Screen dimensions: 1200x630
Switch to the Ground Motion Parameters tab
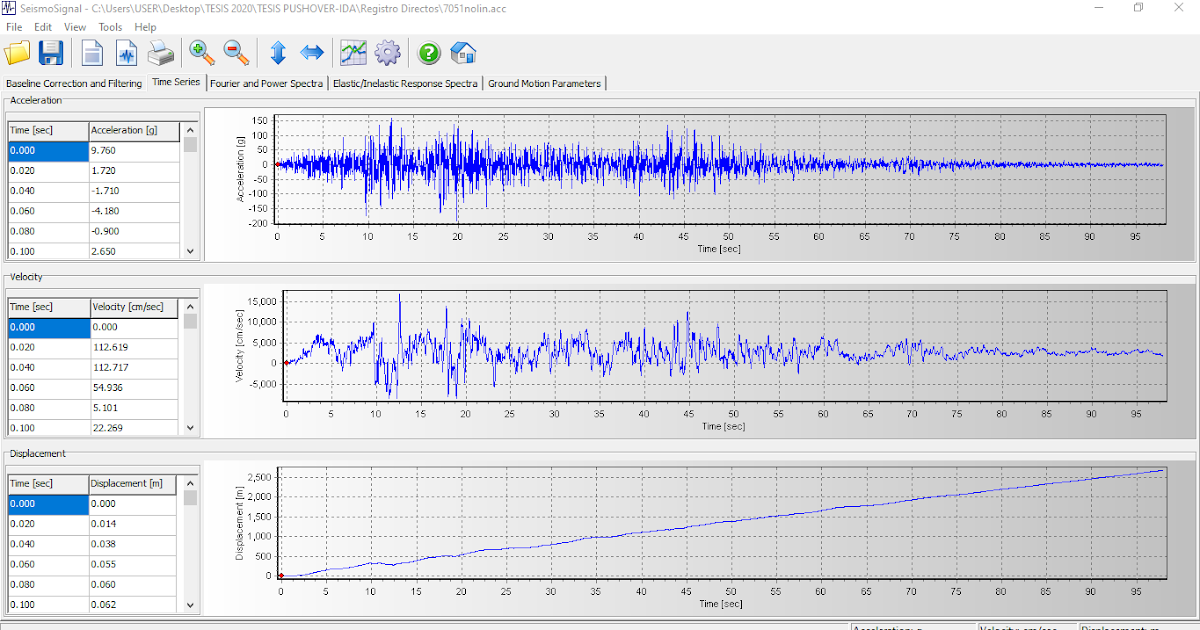[545, 84]
